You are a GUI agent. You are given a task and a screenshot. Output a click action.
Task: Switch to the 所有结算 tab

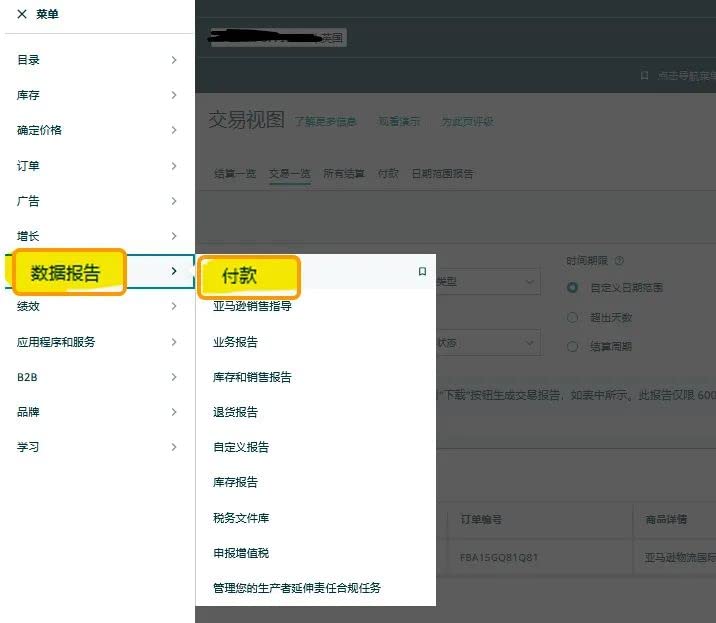coord(344,174)
